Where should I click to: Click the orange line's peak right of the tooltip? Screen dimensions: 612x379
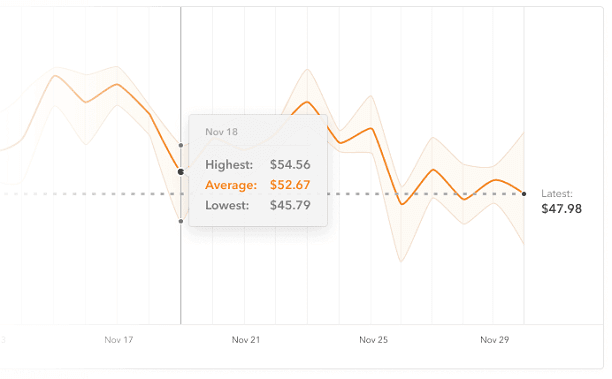pyautogui.click(x=308, y=102)
